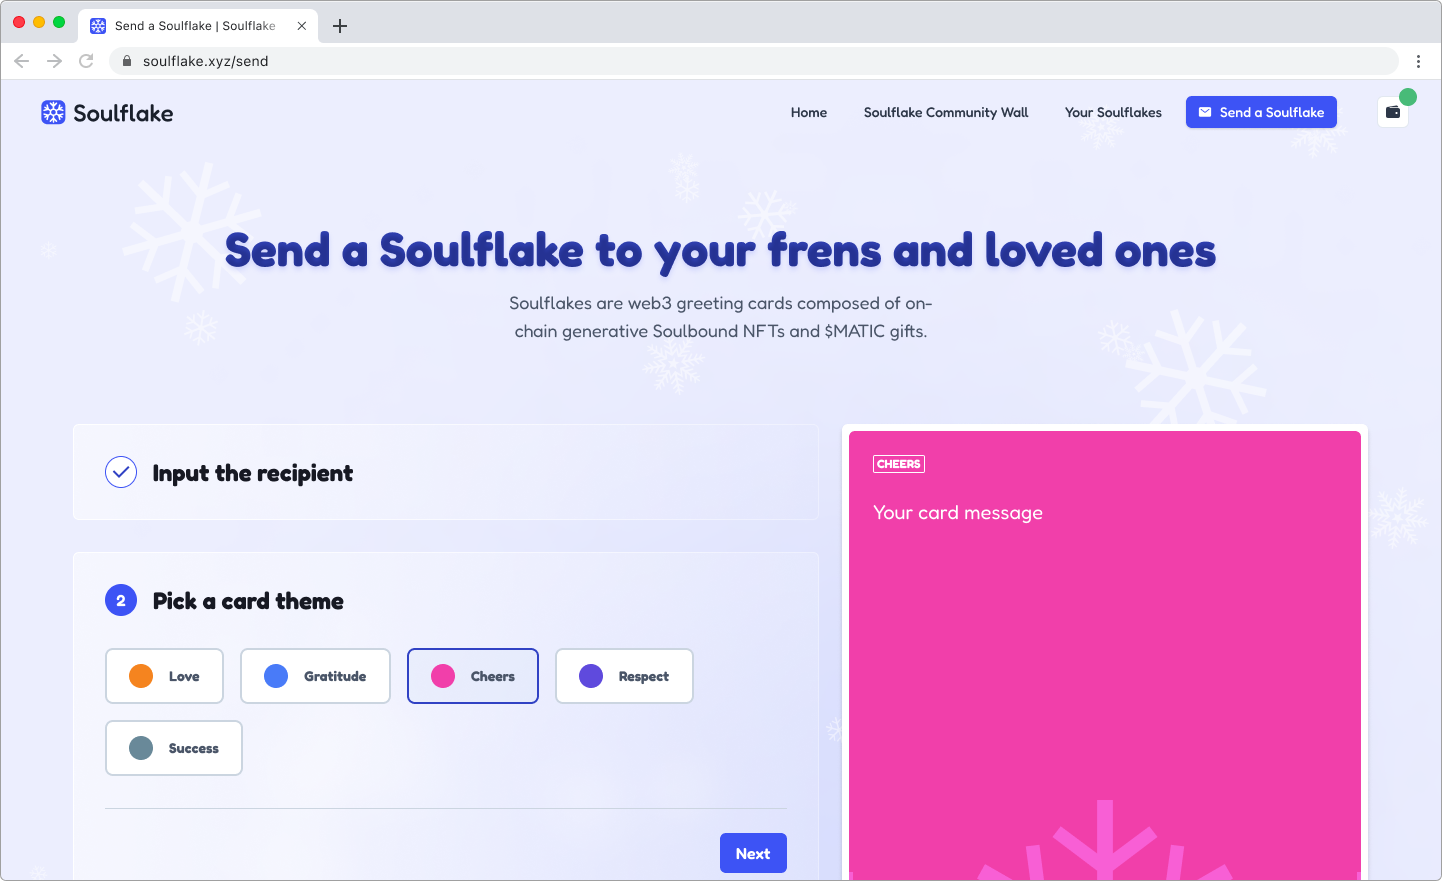Select the Success card theme
Viewport: 1442px width, 881px height.
click(x=174, y=748)
